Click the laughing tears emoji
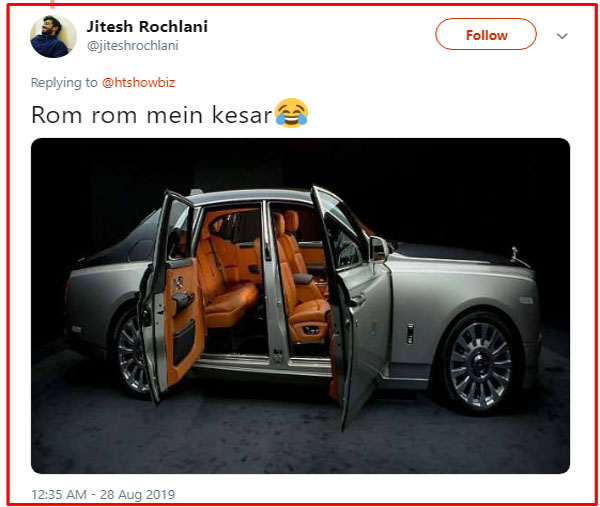The image size is (600, 507). point(292,113)
